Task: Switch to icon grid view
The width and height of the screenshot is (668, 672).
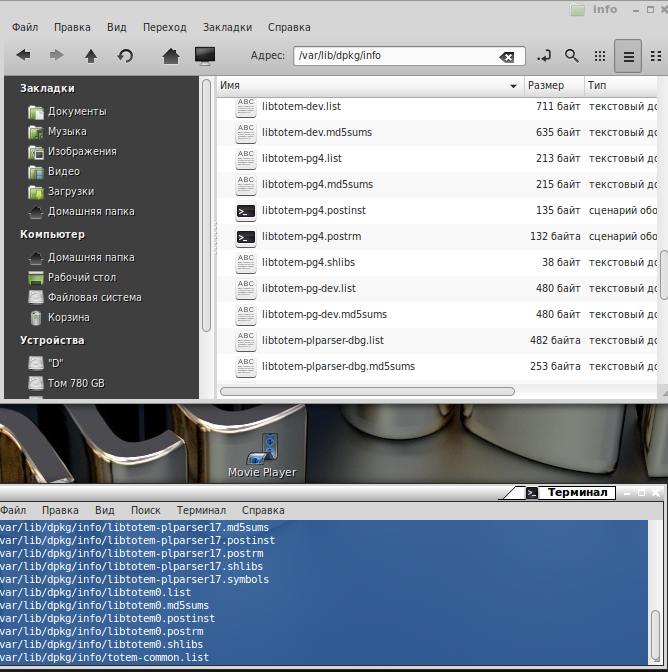Action: click(x=600, y=57)
